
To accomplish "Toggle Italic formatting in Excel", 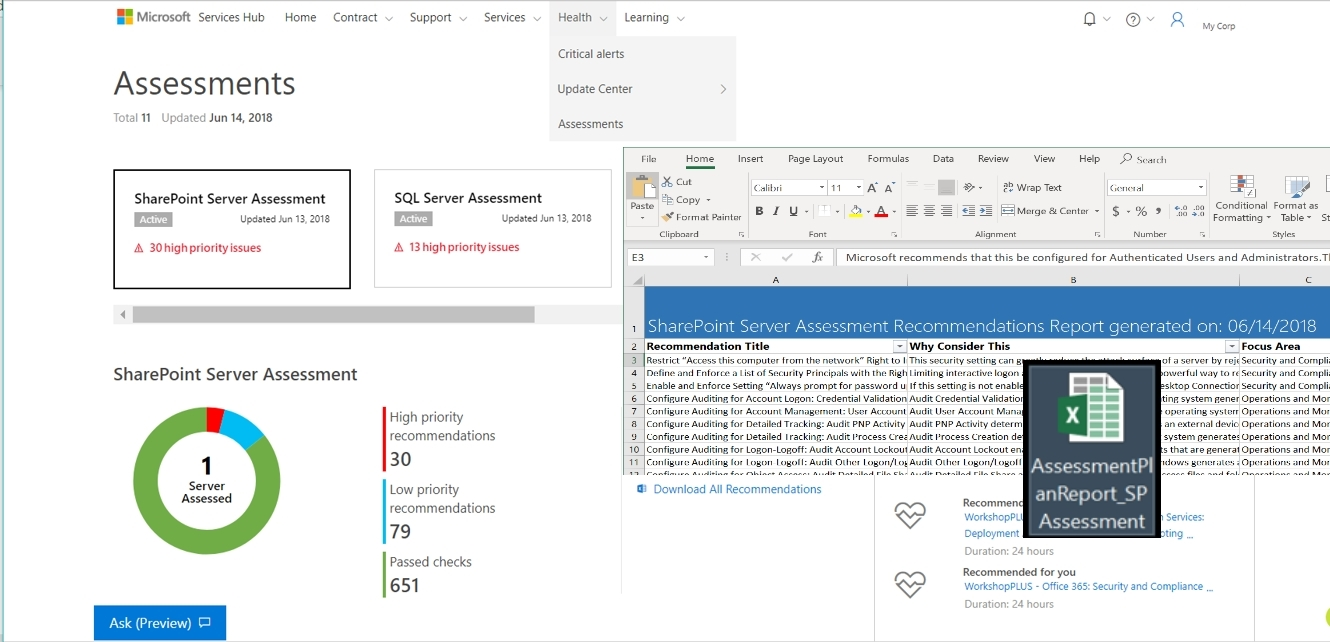I will click(x=777, y=211).
